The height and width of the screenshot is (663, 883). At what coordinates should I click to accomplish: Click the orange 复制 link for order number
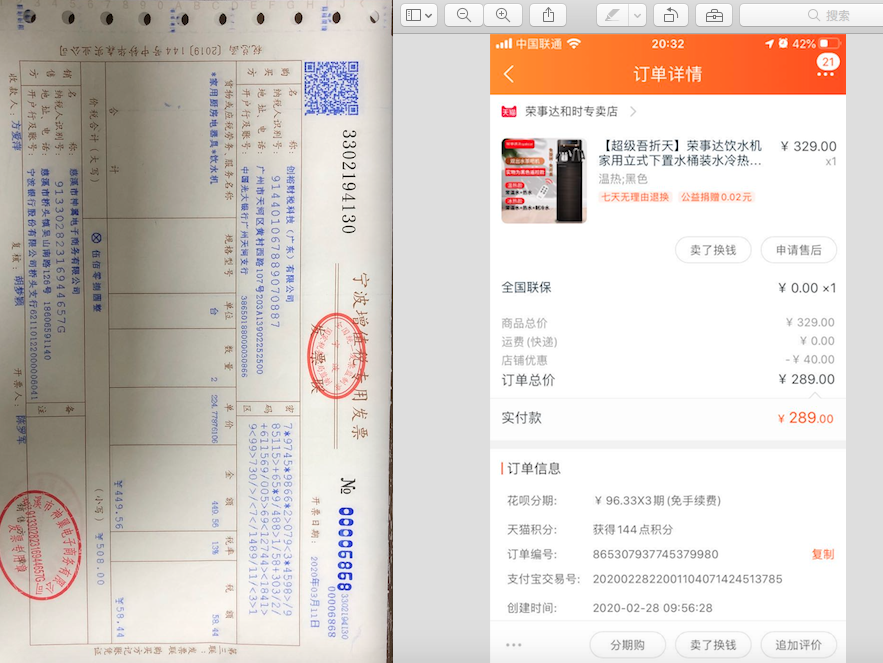822,554
